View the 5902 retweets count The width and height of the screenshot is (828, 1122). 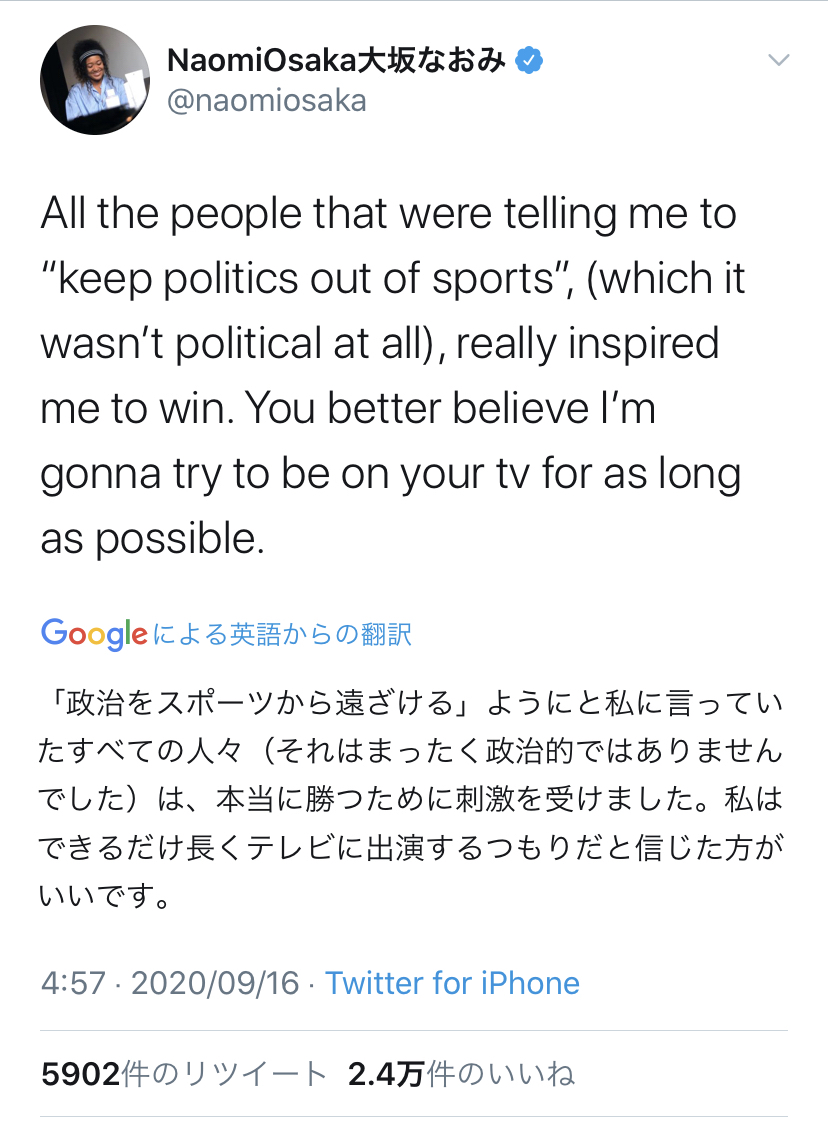(80, 1074)
